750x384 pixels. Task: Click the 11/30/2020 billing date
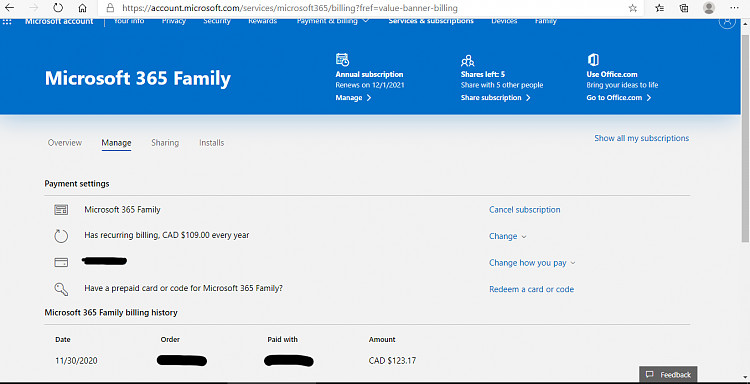coord(77,361)
